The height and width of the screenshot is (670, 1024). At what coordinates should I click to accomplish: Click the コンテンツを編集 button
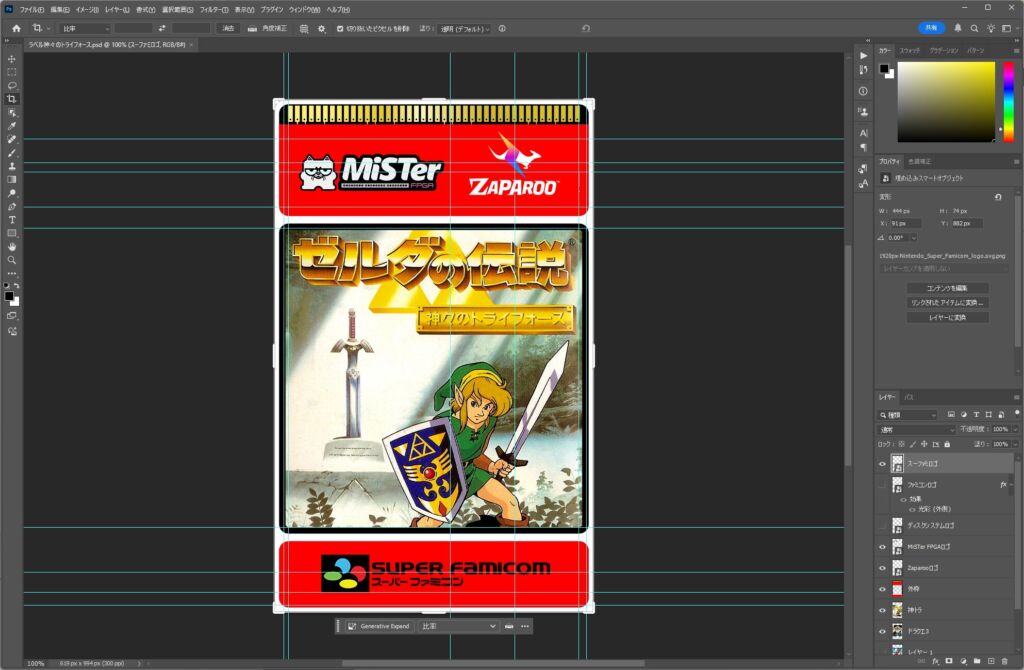pyautogui.click(x=947, y=288)
